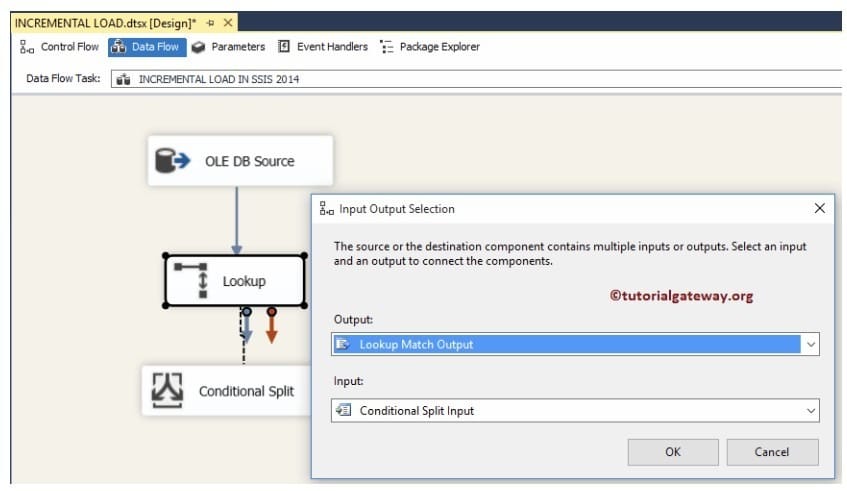Click the OLE DB Source database icon
The height and width of the screenshot is (491, 847).
pos(174,161)
